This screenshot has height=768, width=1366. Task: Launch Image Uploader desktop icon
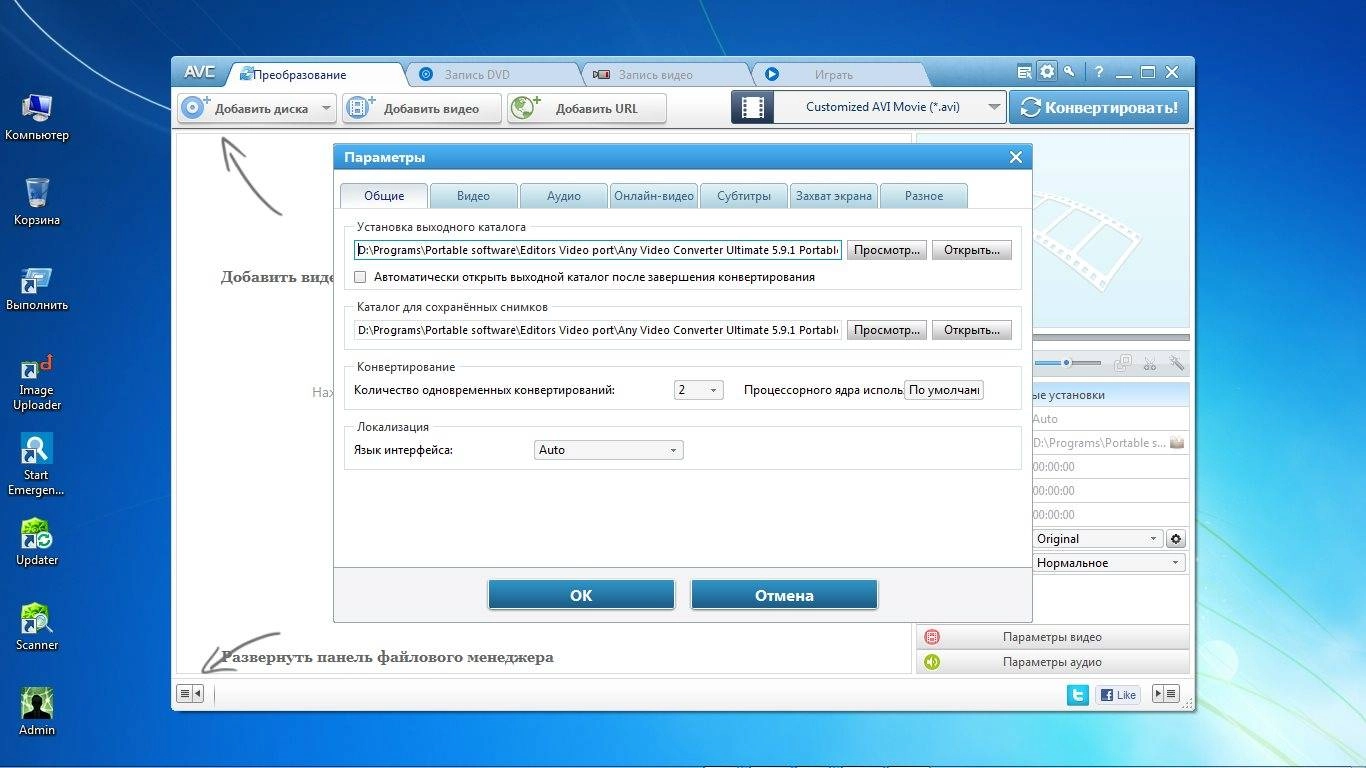coord(37,382)
